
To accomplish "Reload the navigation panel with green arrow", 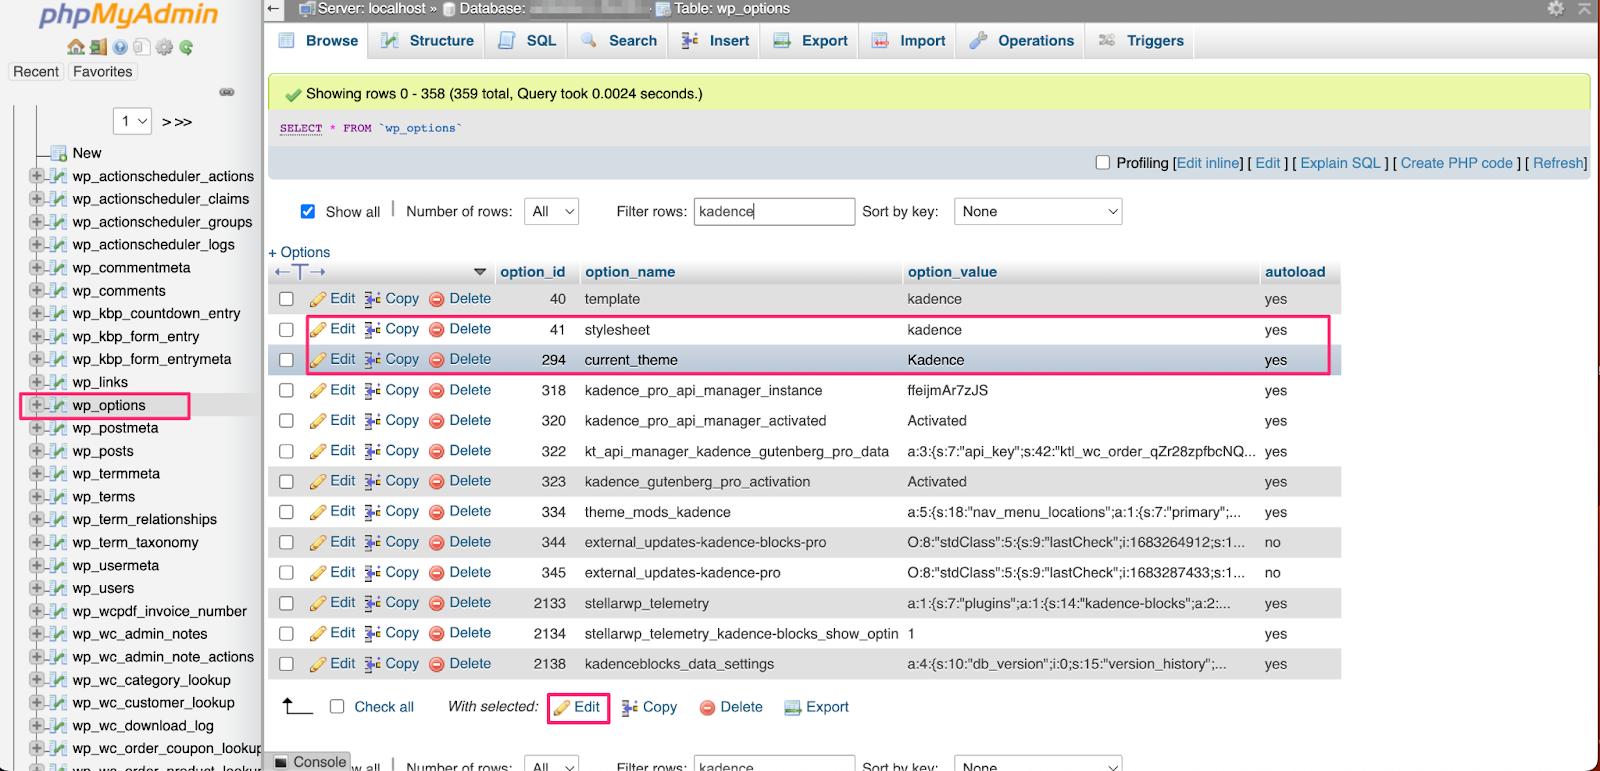I will pyautogui.click(x=186, y=47).
